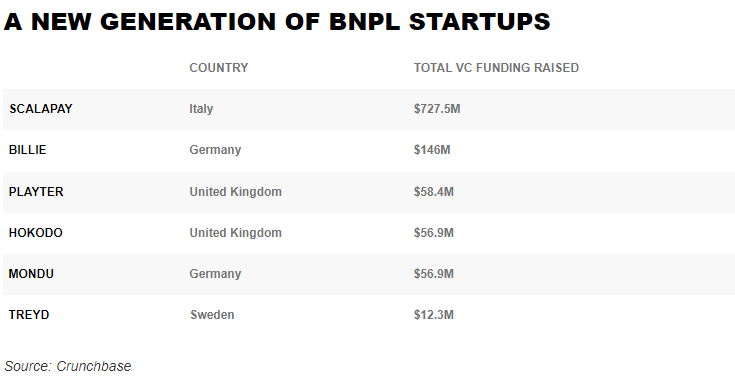The image size is (735, 377).
Task: Click the $58.4M funding value
Action: coord(434,192)
